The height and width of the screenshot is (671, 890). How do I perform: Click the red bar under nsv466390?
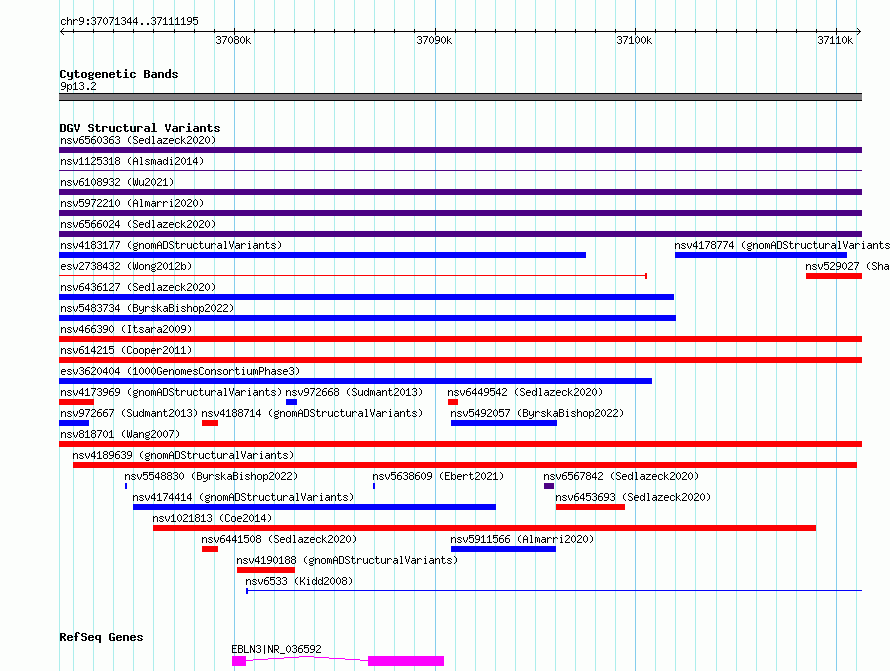coord(460,339)
